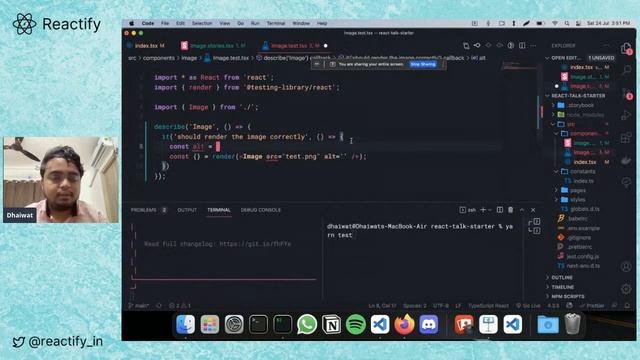Open the Manage gear icon
640x360 pixels.
coord(626,289)
